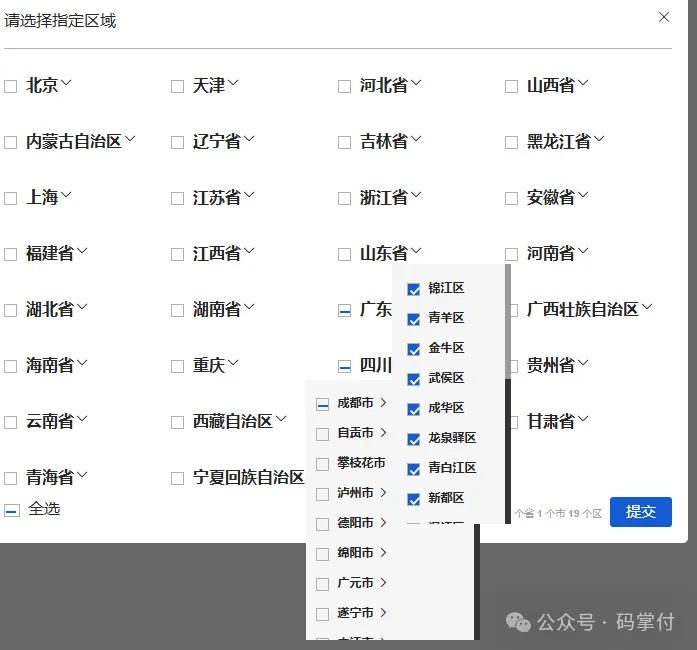This screenshot has width=697, height=650.
Task: Select the 辽宁省 checkbox
Action: (x=177, y=142)
